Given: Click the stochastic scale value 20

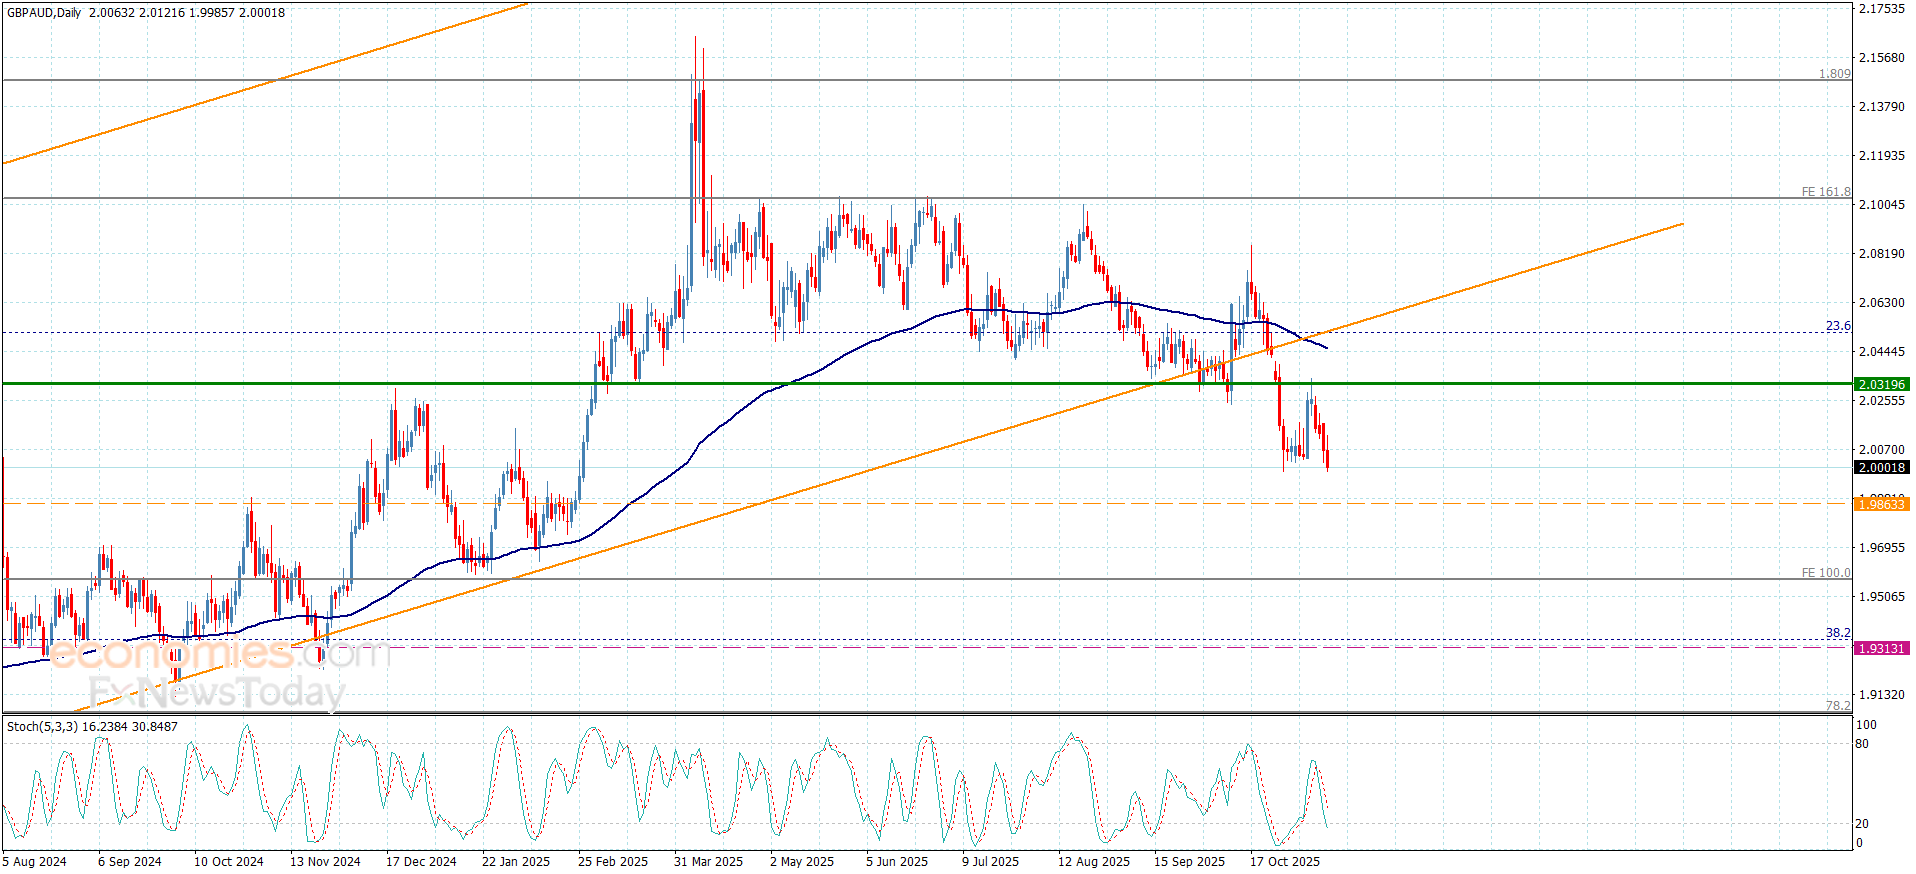Looking at the screenshot, I should (x=1862, y=824).
